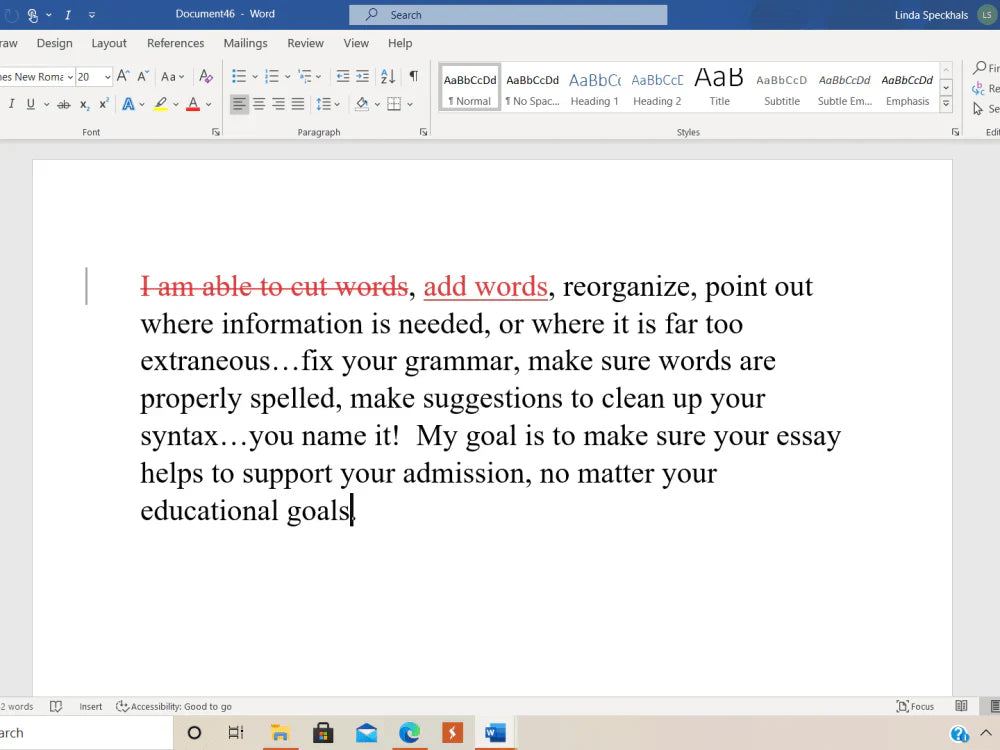Open the Help tab
The width and height of the screenshot is (1000, 750).
pos(400,43)
